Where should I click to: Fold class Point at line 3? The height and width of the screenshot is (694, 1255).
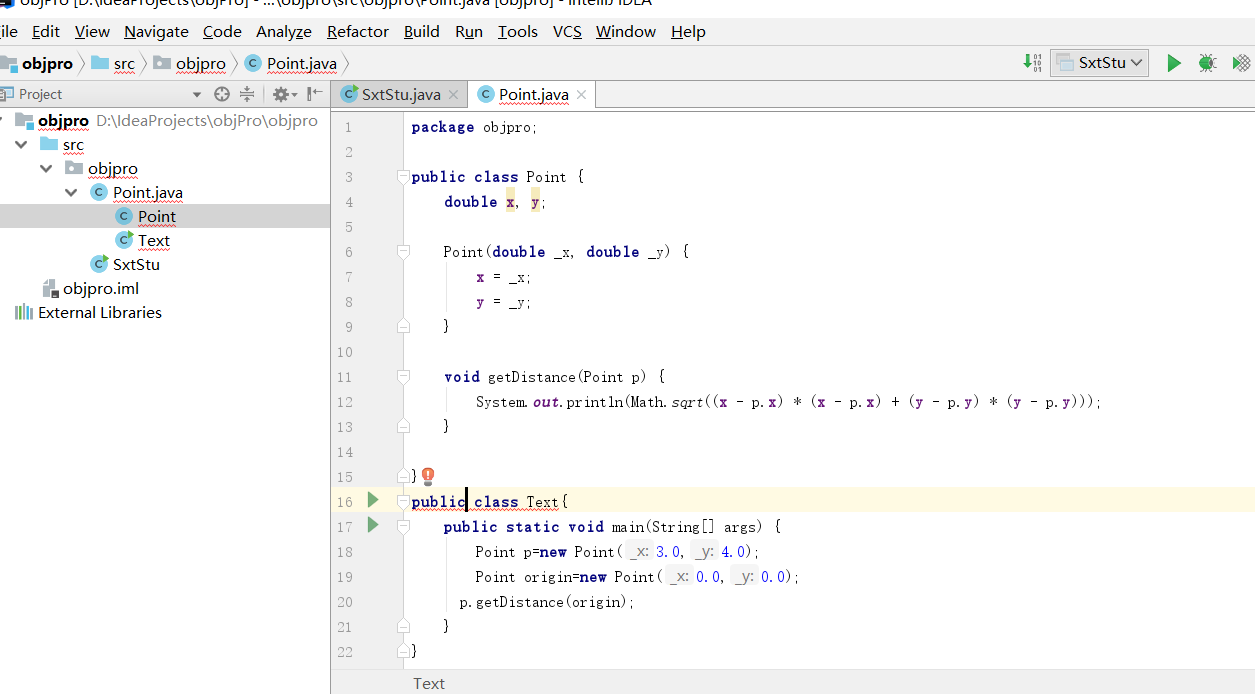[403, 177]
